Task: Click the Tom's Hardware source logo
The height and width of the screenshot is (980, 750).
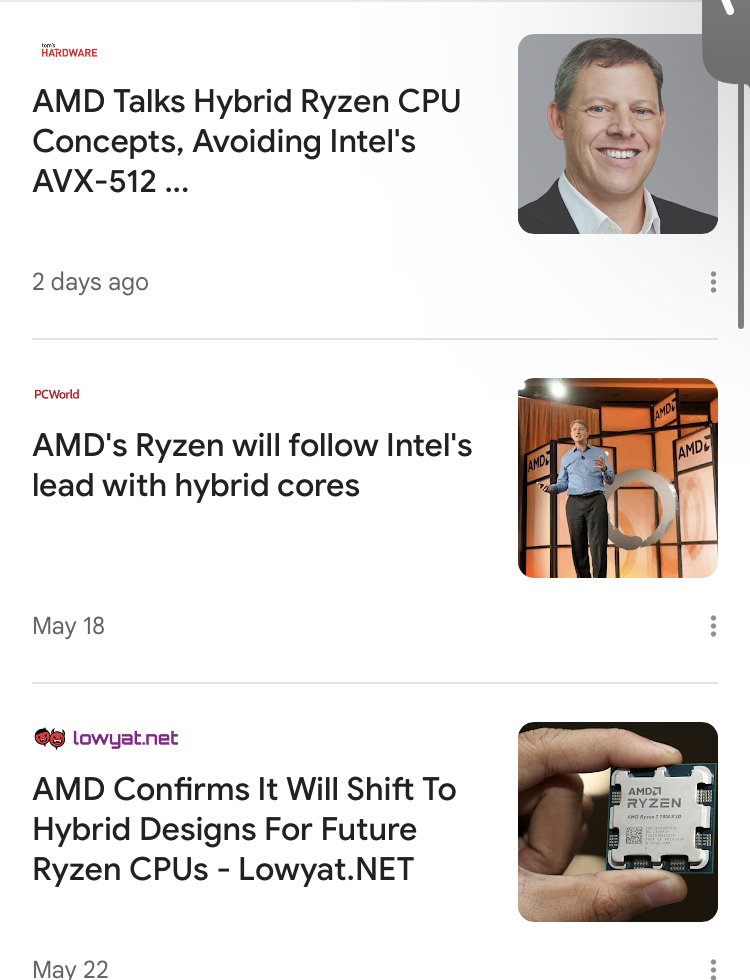Action: [69, 50]
